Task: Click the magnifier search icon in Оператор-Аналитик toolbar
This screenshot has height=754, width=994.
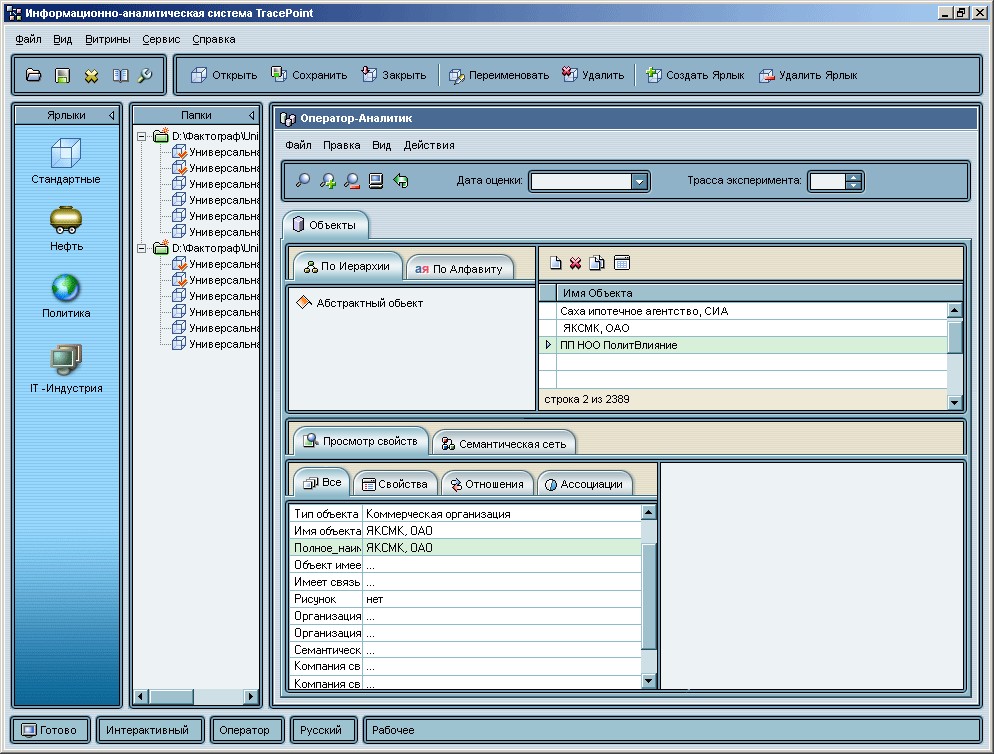Action: click(302, 181)
